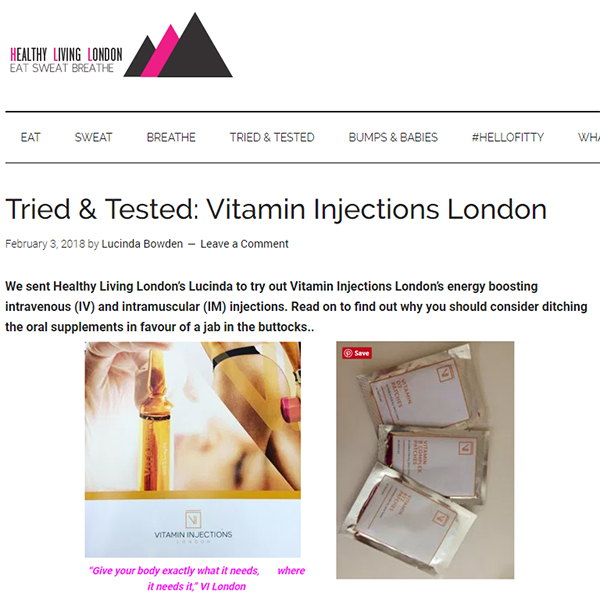Screen dimensions: 600x600
Task: Click the Vitamin Injections London logo in brochure
Action: pos(193,527)
